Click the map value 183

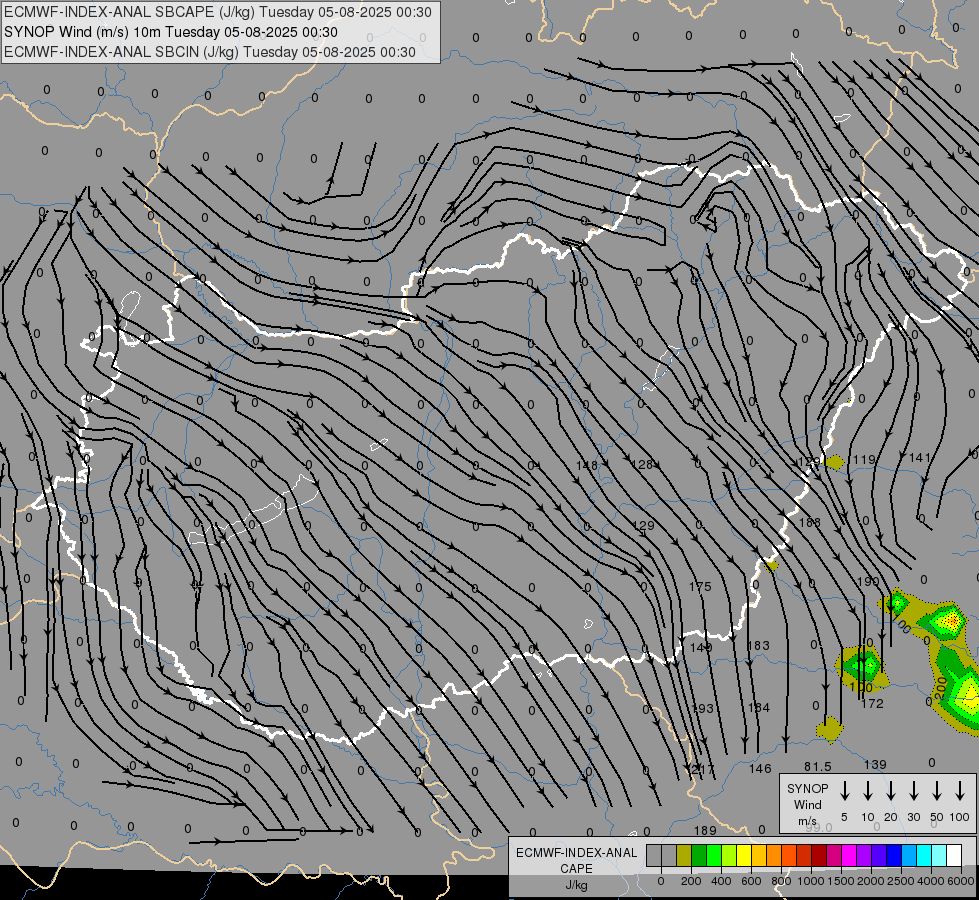click(x=758, y=645)
